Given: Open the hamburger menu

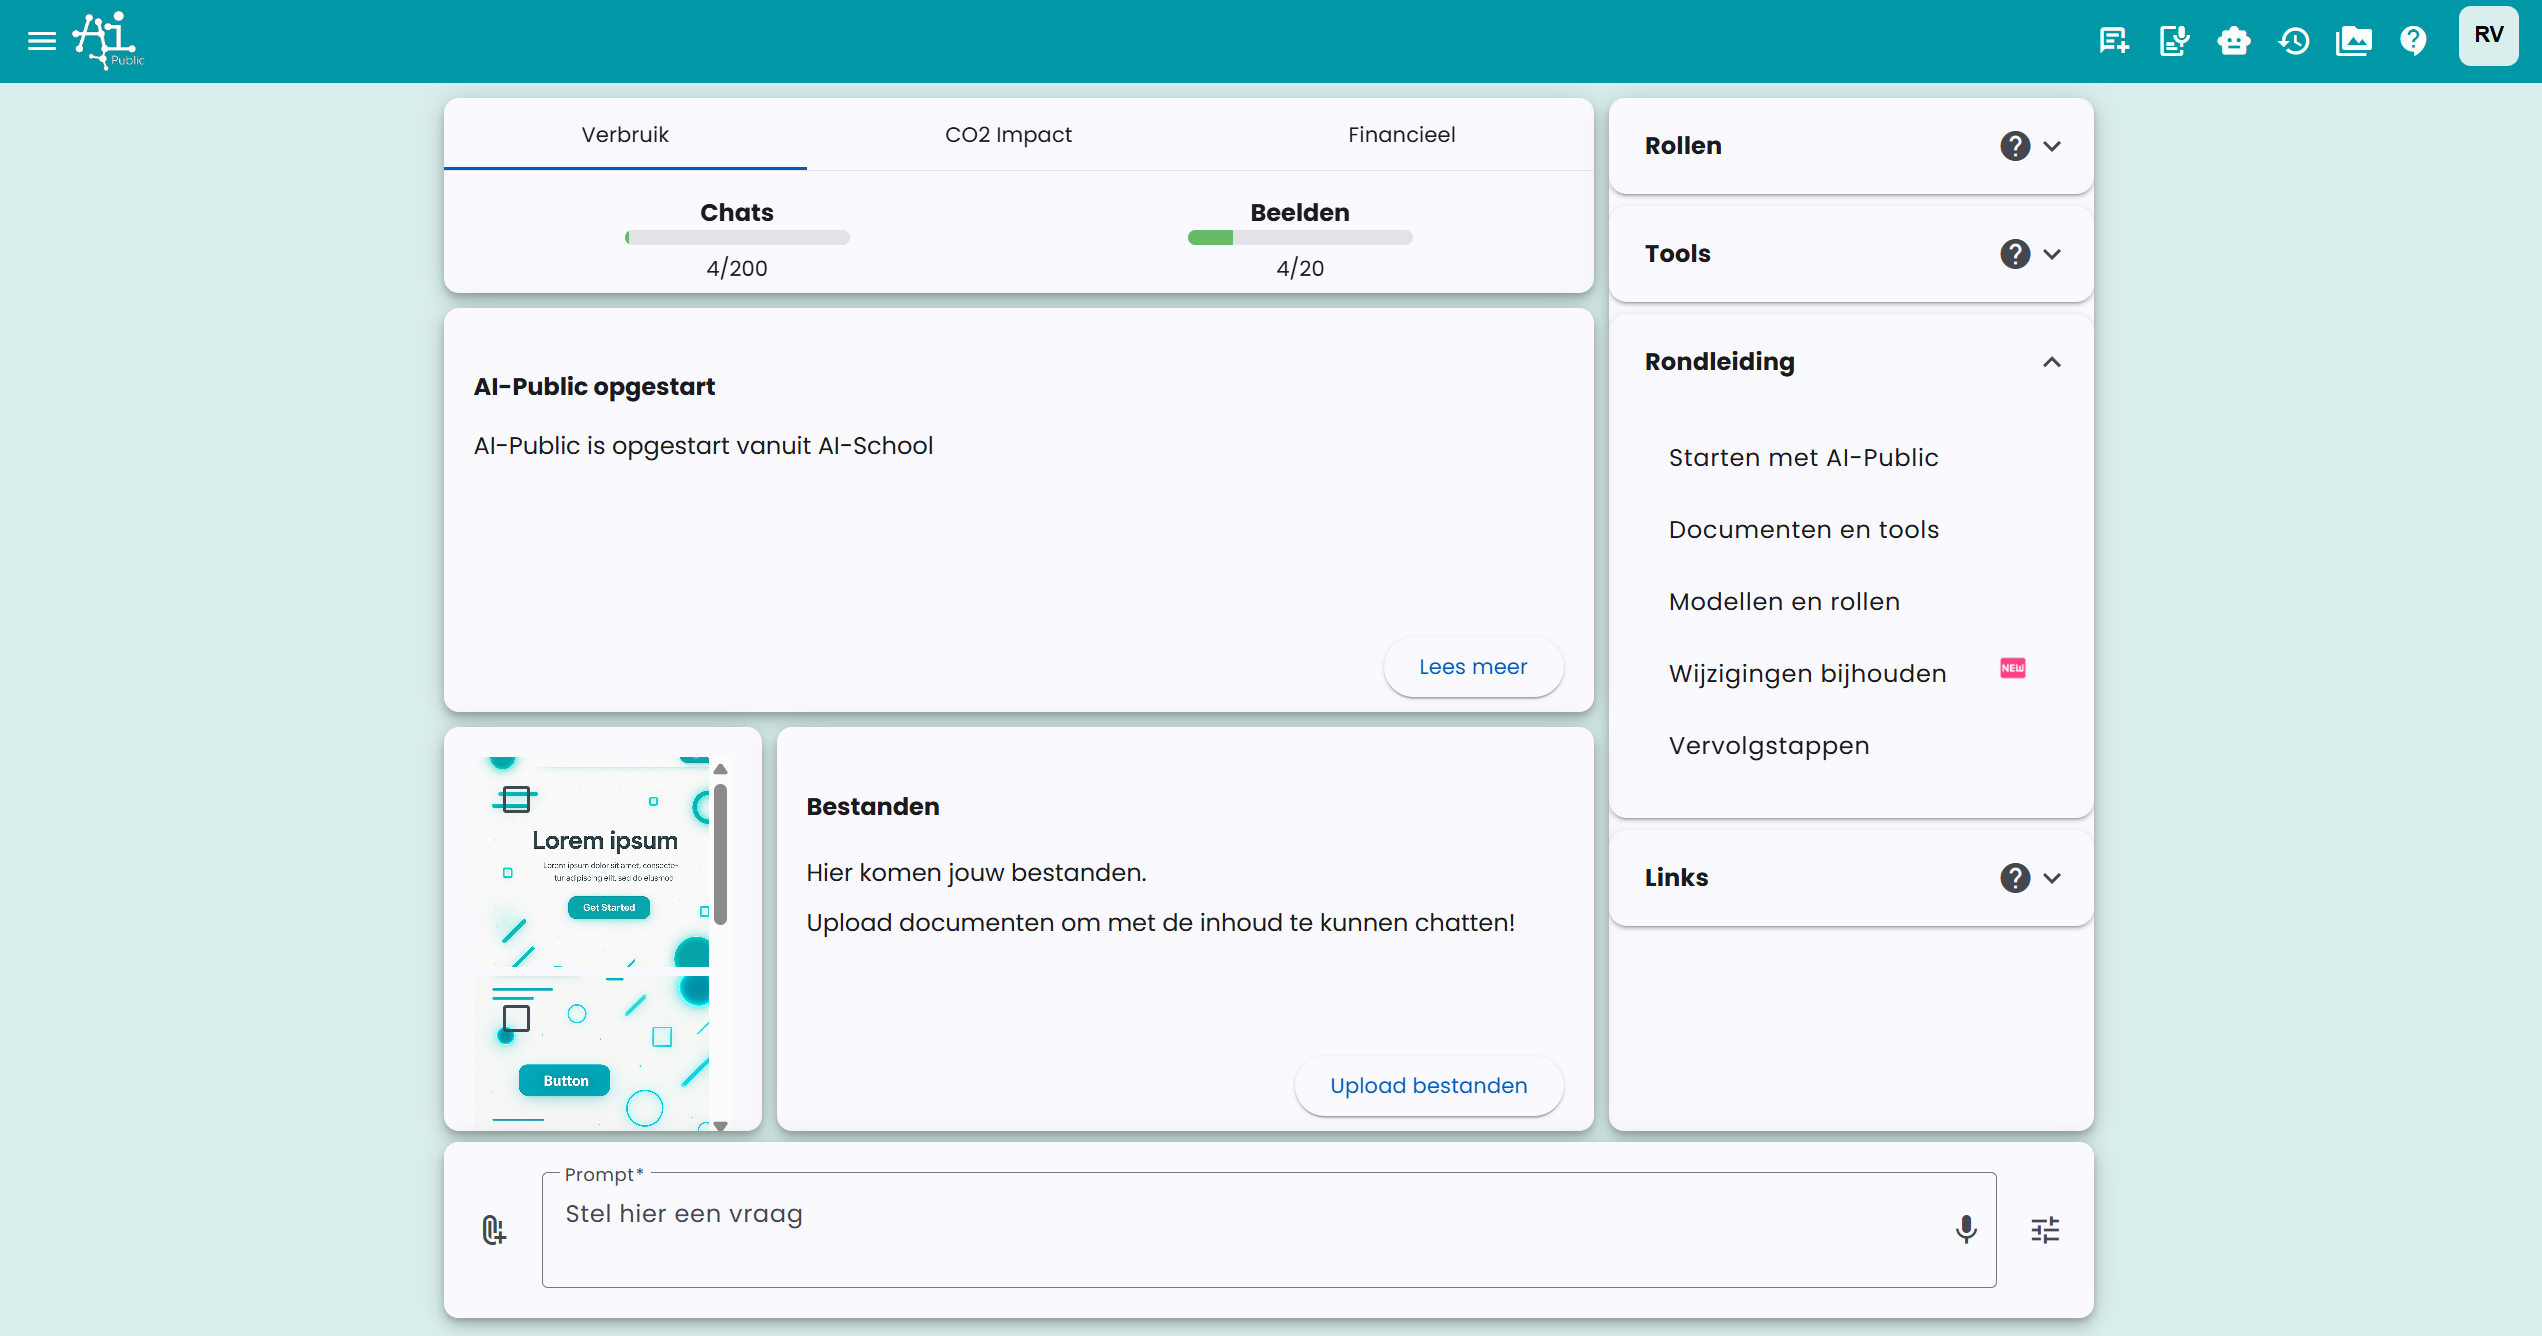Looking at the screenshot, I should 41,41.
